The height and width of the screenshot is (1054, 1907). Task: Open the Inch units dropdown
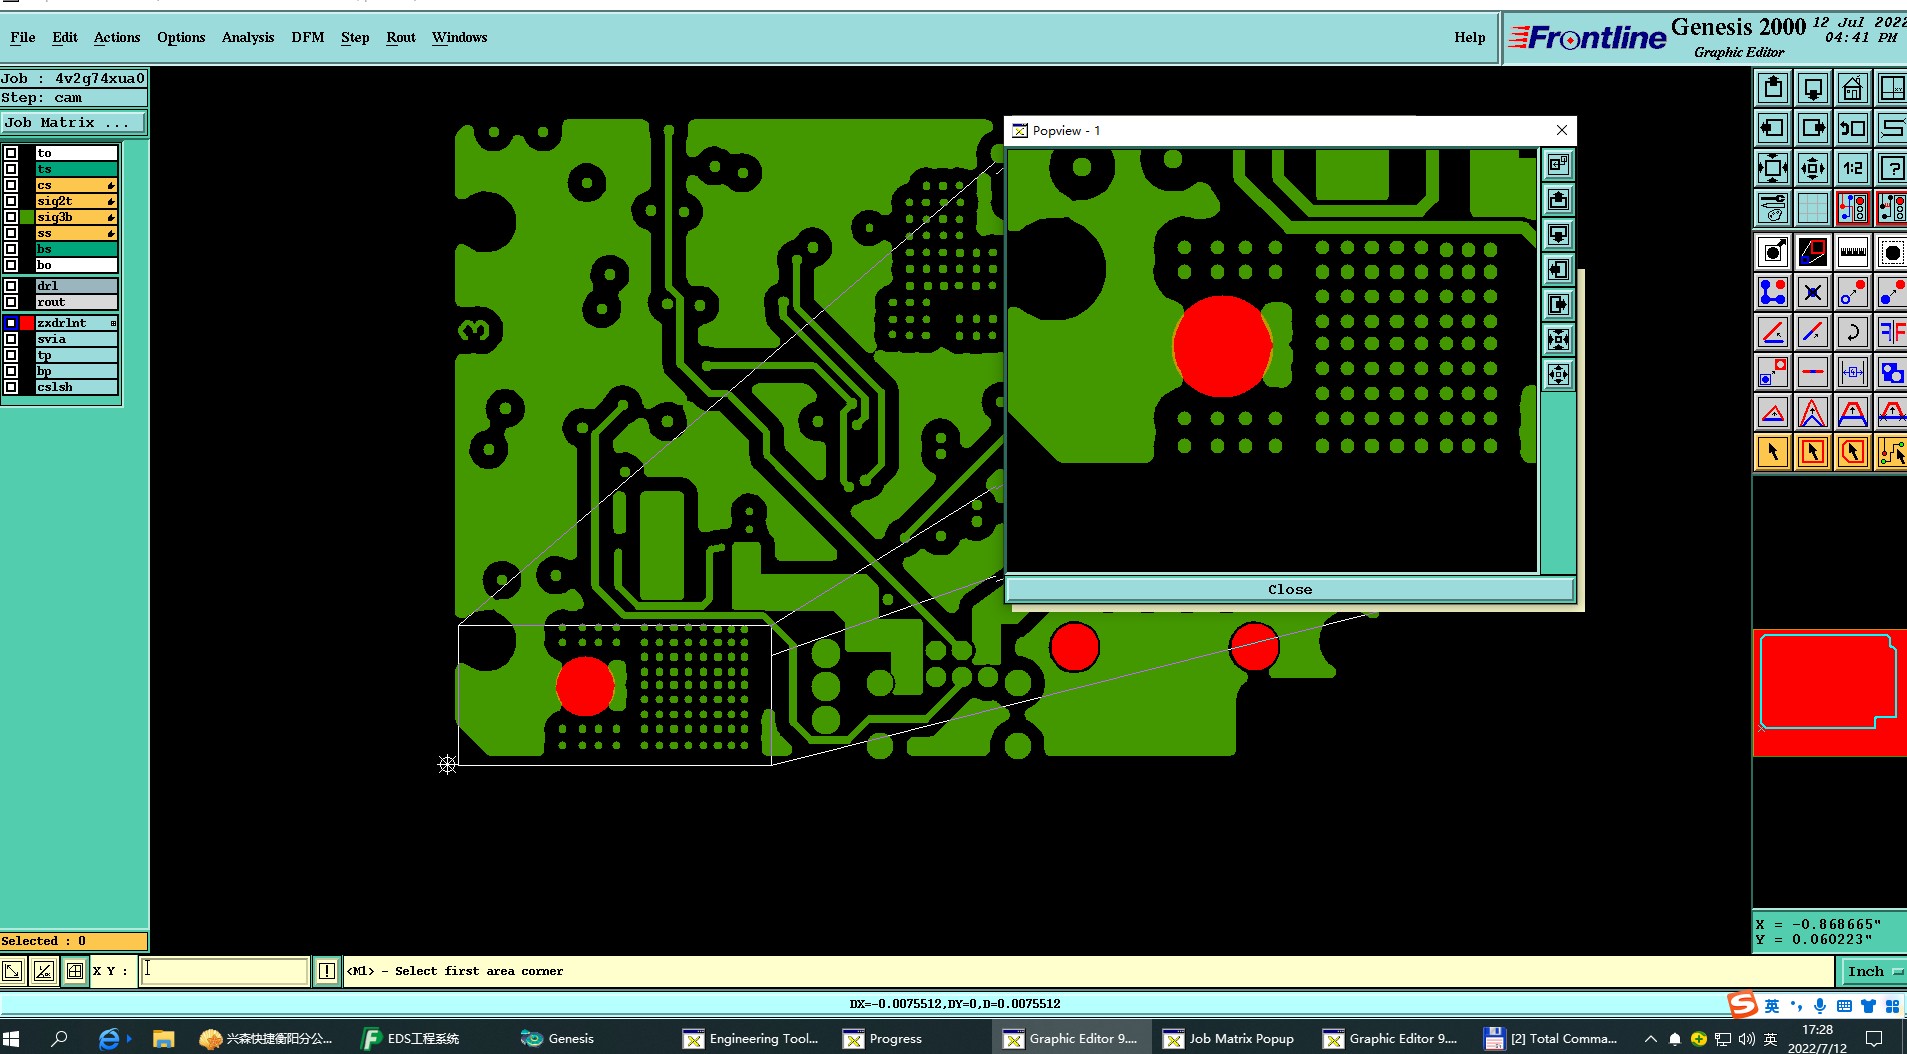coord(1872,971)
